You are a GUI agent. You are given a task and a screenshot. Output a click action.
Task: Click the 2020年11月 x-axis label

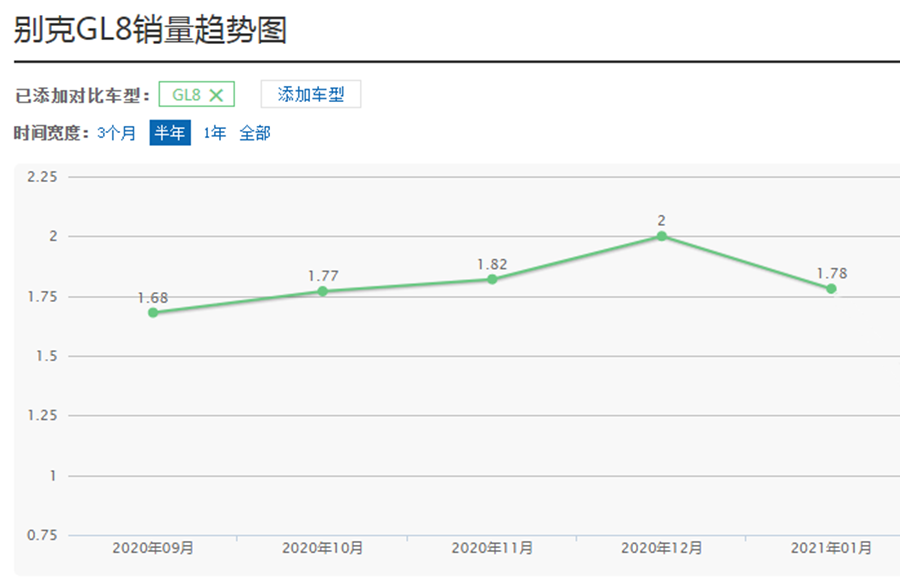point(492,548)
